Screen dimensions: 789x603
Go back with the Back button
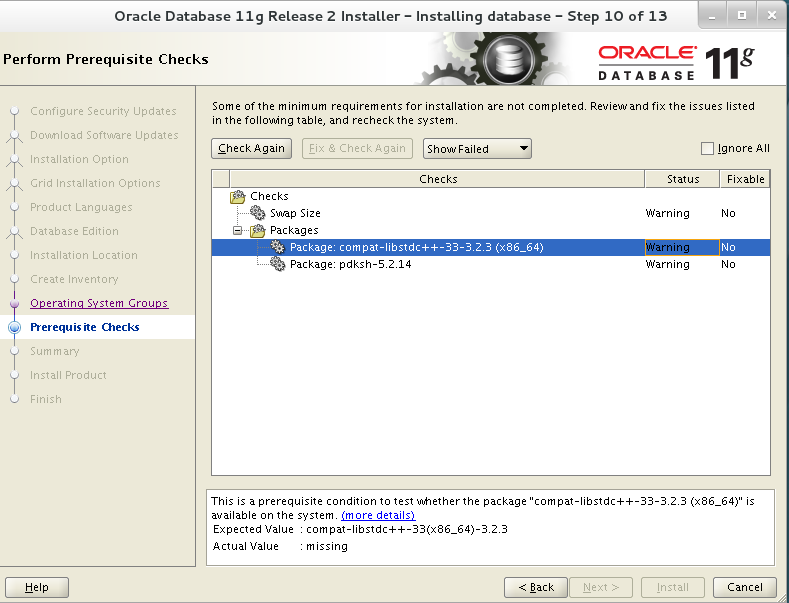click(x=536, y=587)
